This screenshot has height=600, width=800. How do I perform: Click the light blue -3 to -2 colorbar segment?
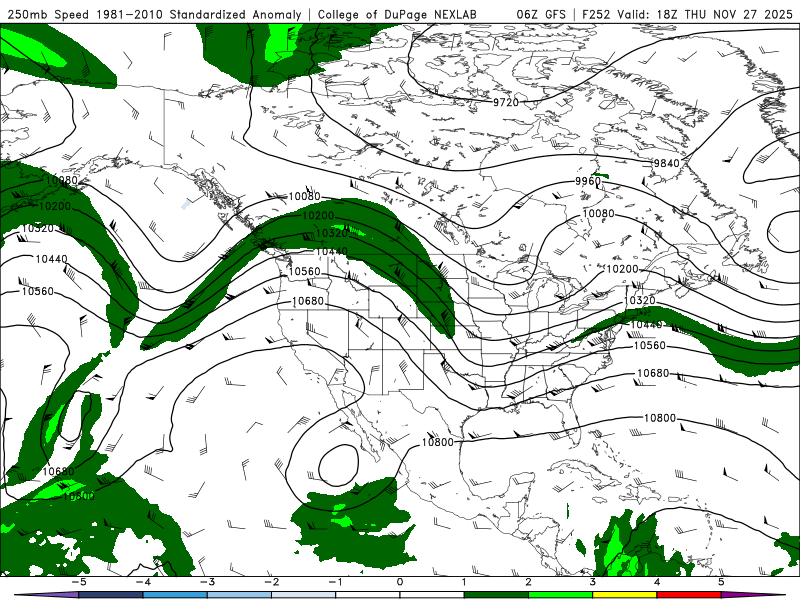click(239, 595)
